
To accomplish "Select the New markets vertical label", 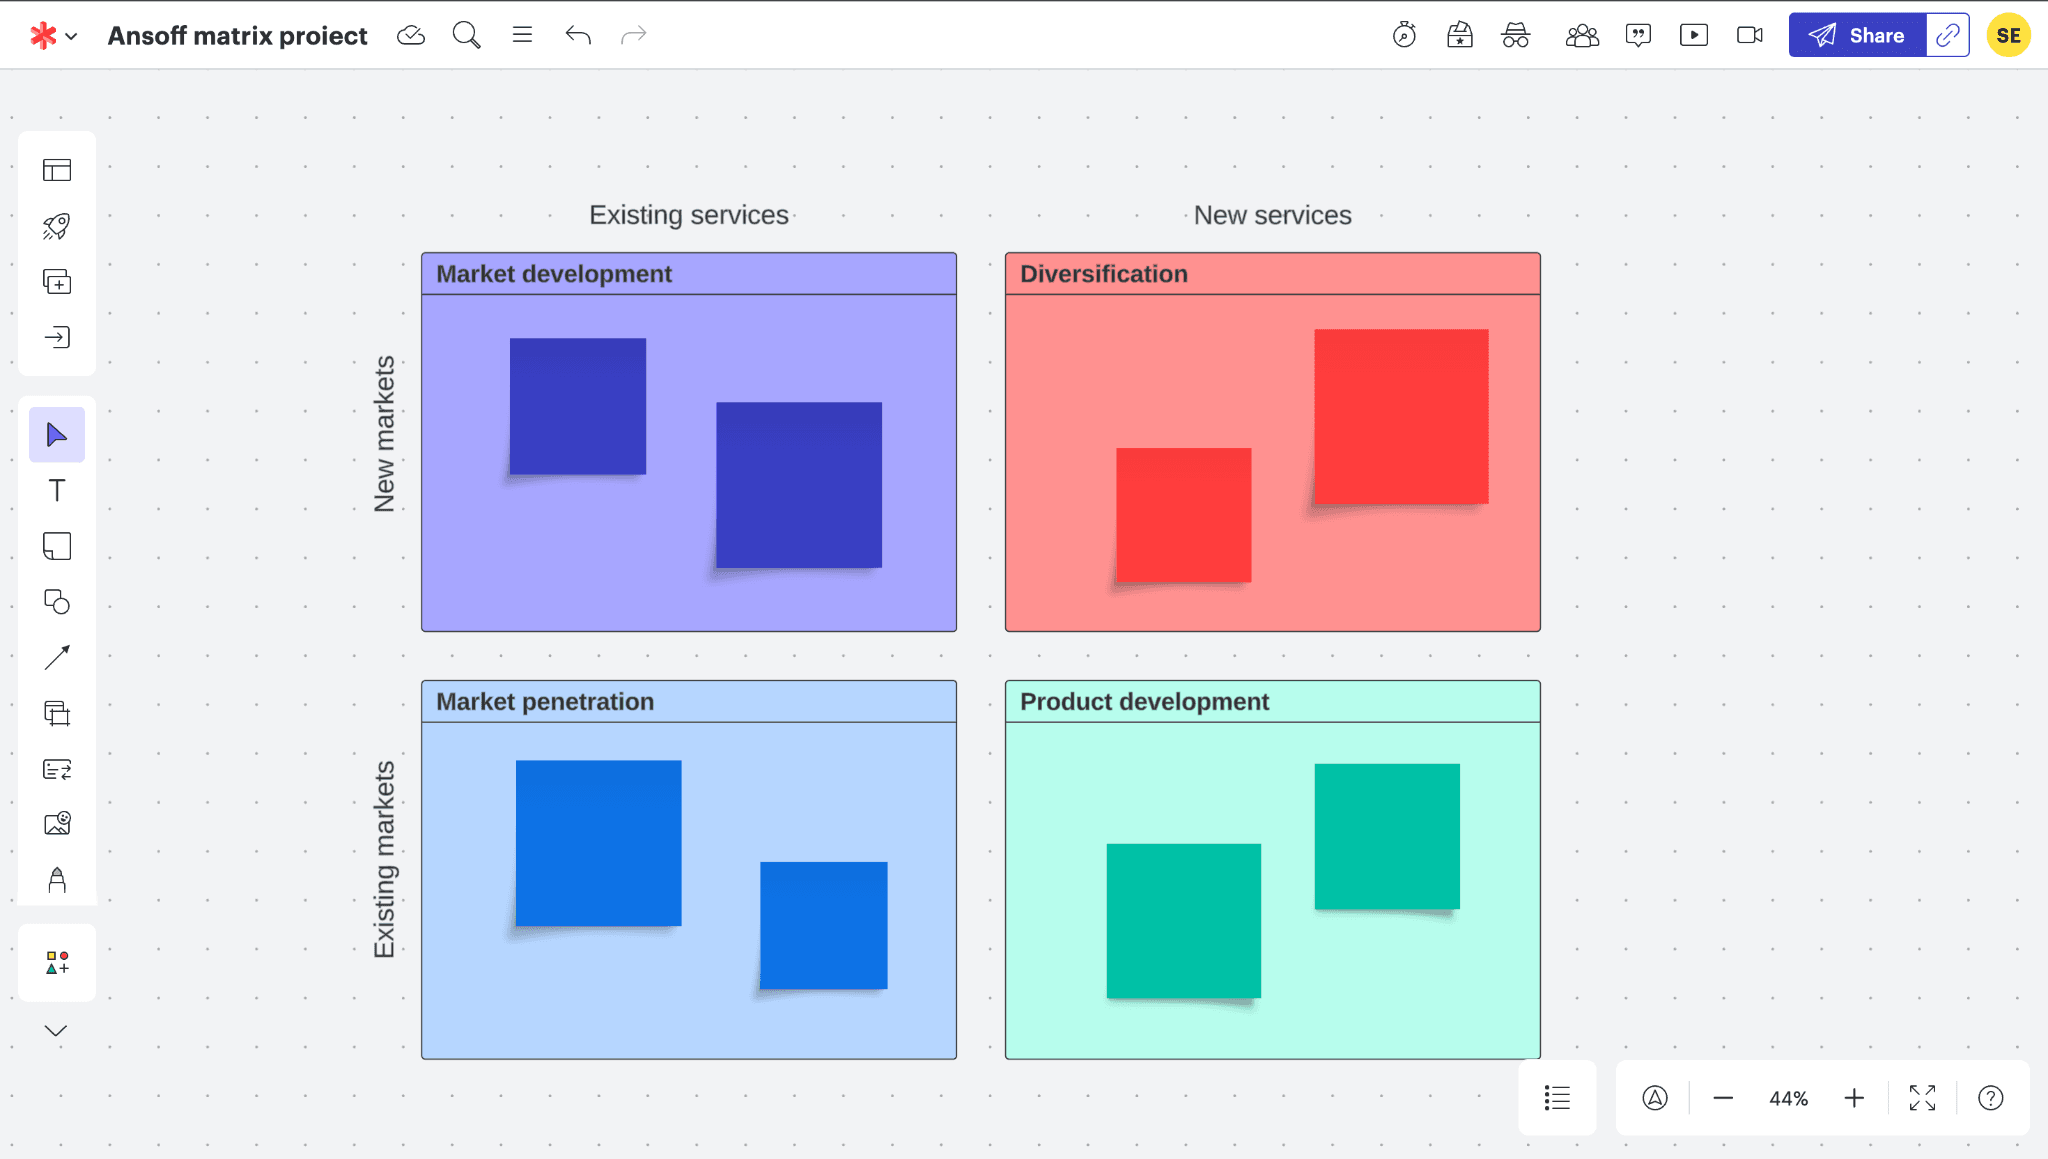I will [384, 434].
